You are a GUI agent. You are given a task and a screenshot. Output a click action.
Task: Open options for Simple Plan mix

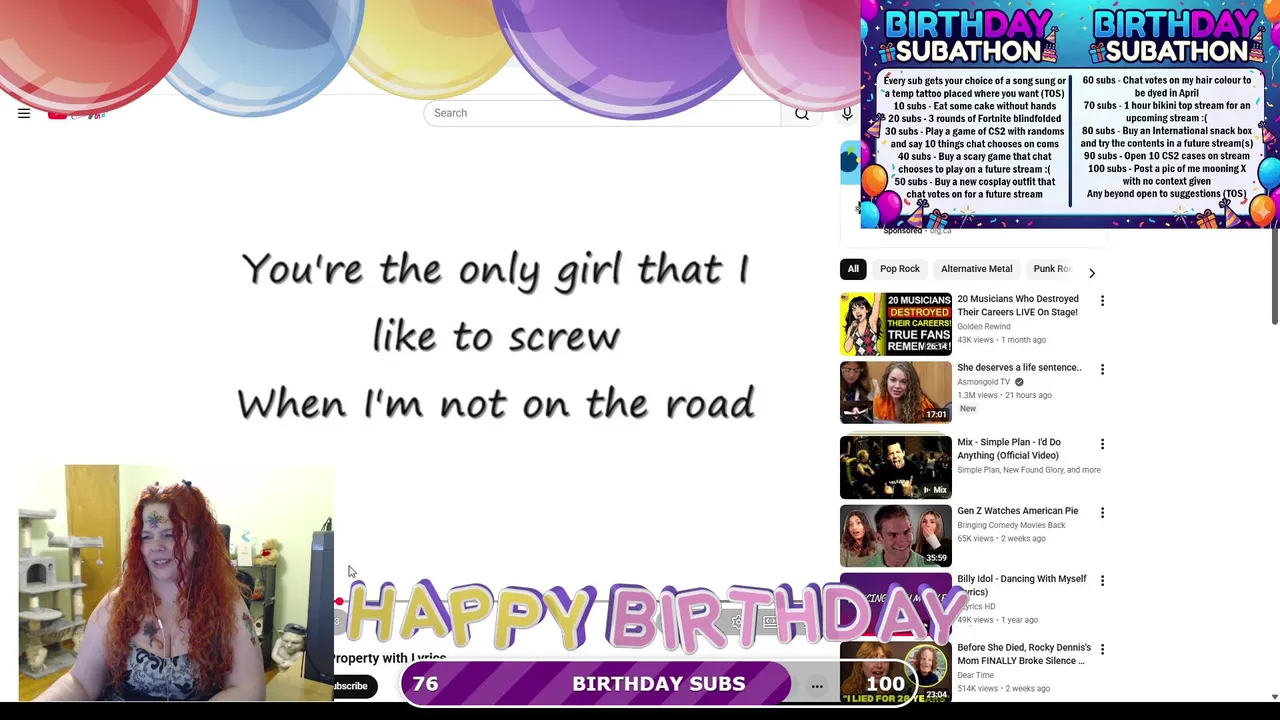pyautogui.click(x=1102, y=444)
